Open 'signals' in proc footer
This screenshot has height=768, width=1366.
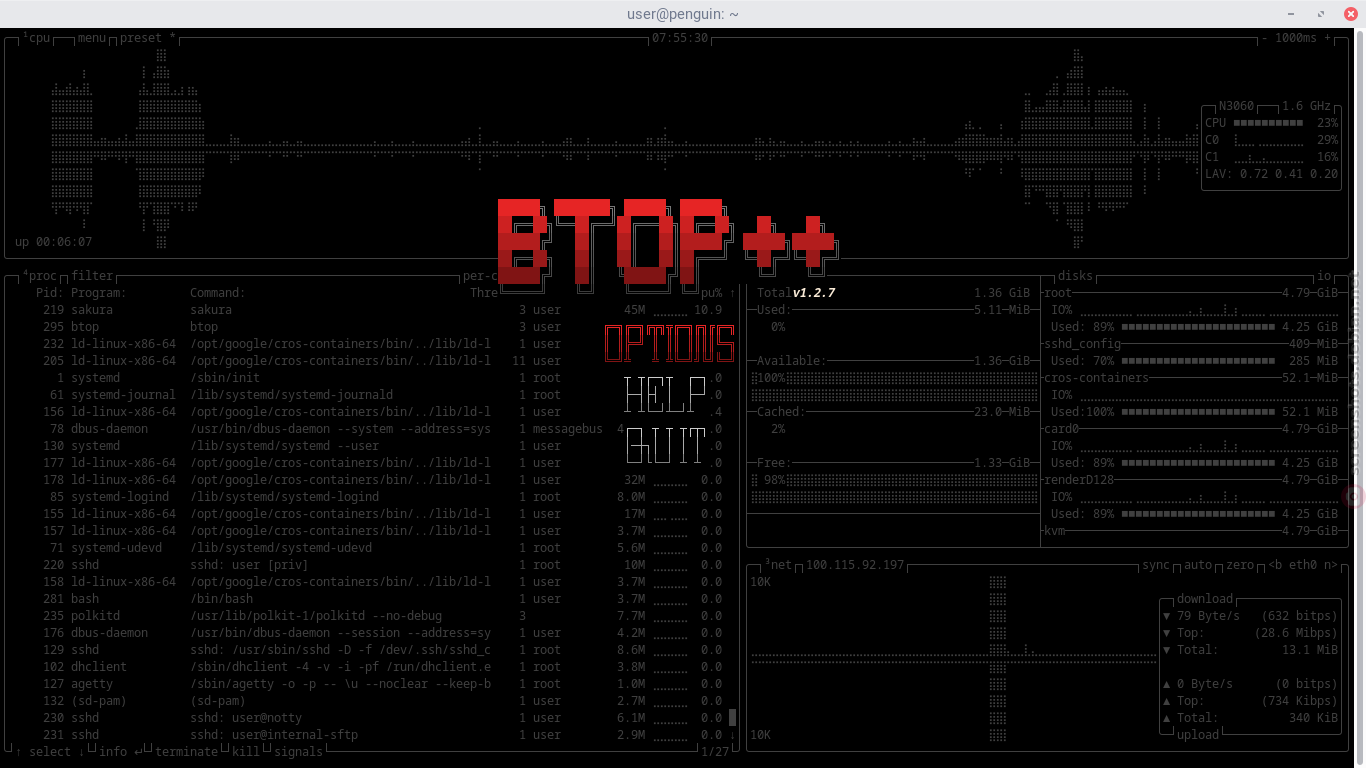point(298,751)
